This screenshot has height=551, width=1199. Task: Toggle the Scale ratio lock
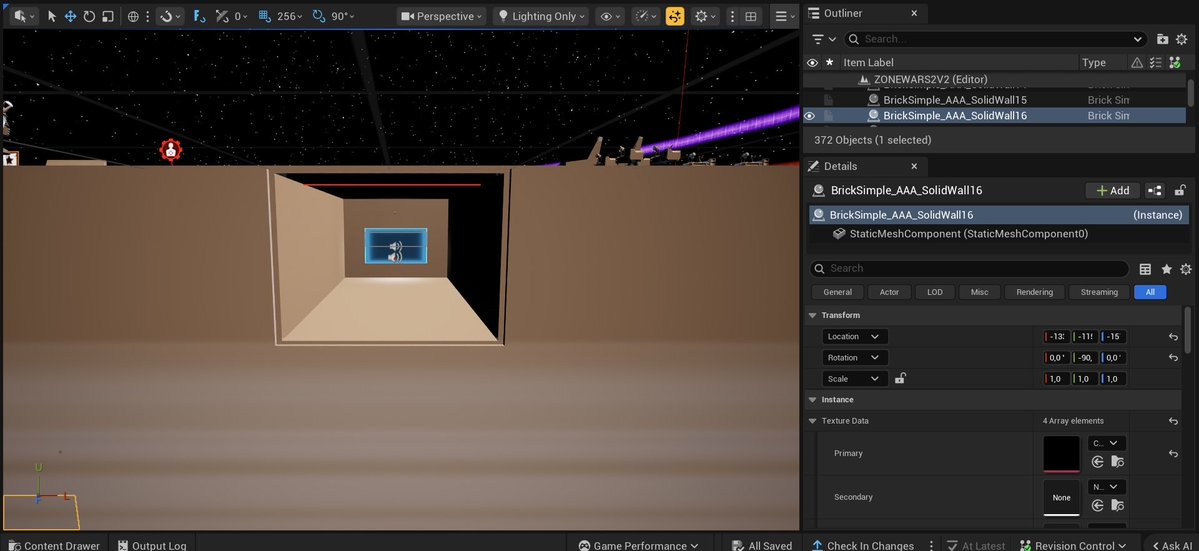click(901, 378)
